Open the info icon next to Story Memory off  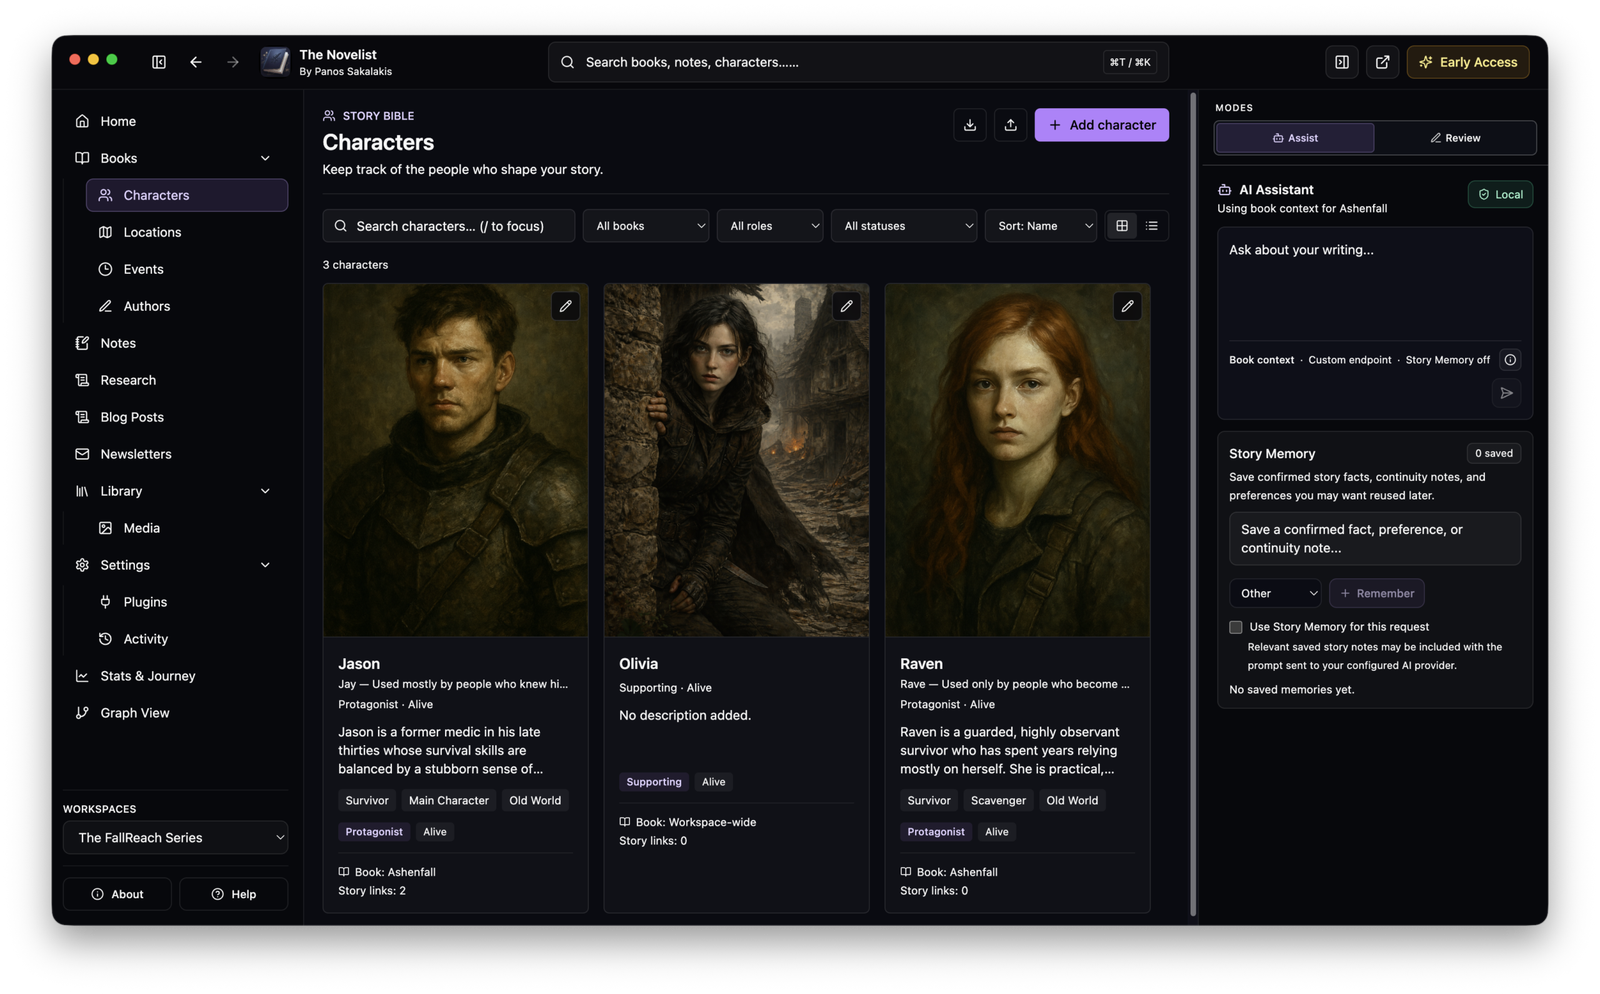[1510, 360]
